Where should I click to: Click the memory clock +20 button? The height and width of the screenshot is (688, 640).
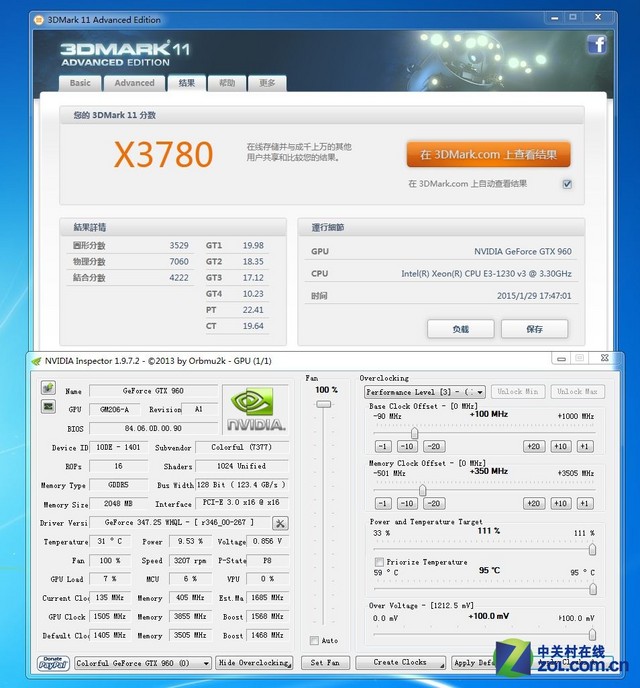tap(534, 503)
